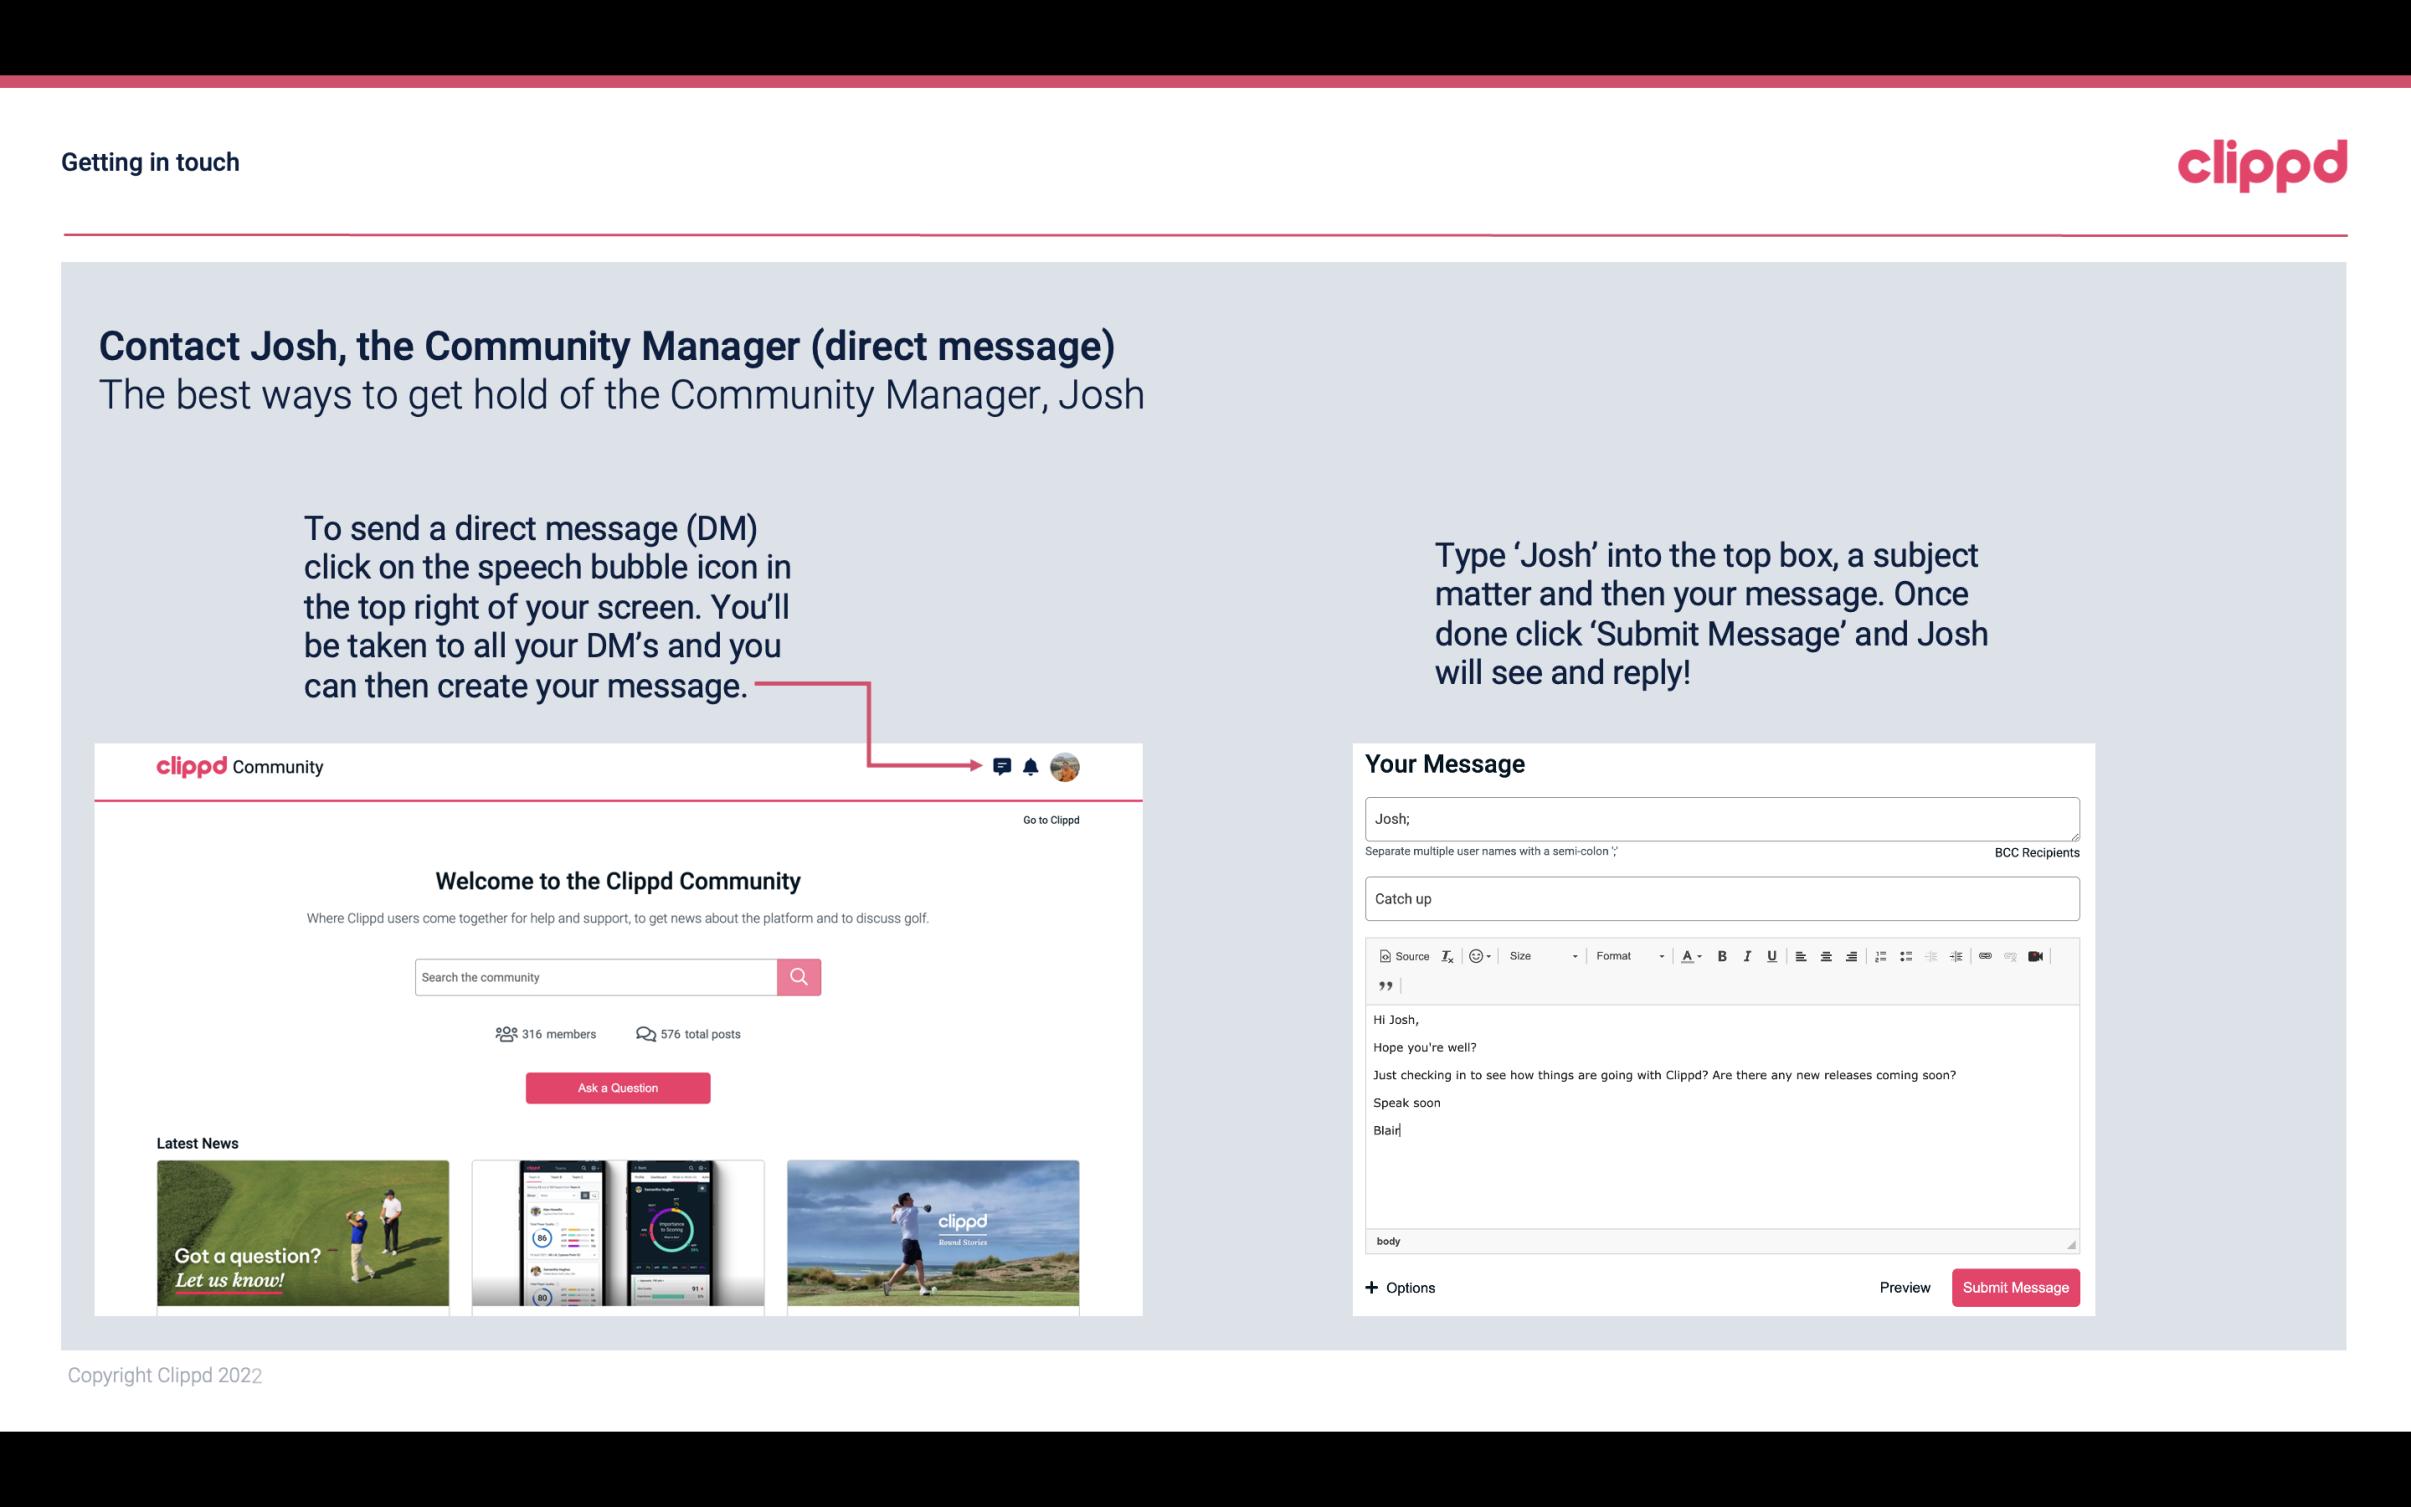Image resolution: width=2411 pixels, height=1507 pixels.
Task: Click the blockquote quotation mark icon
Action: 1382,984
